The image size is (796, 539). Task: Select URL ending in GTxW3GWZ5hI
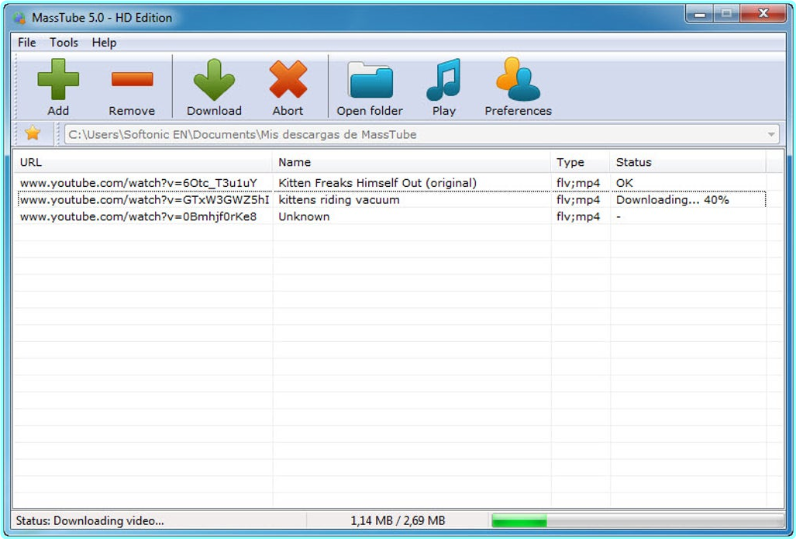(145, 200)
